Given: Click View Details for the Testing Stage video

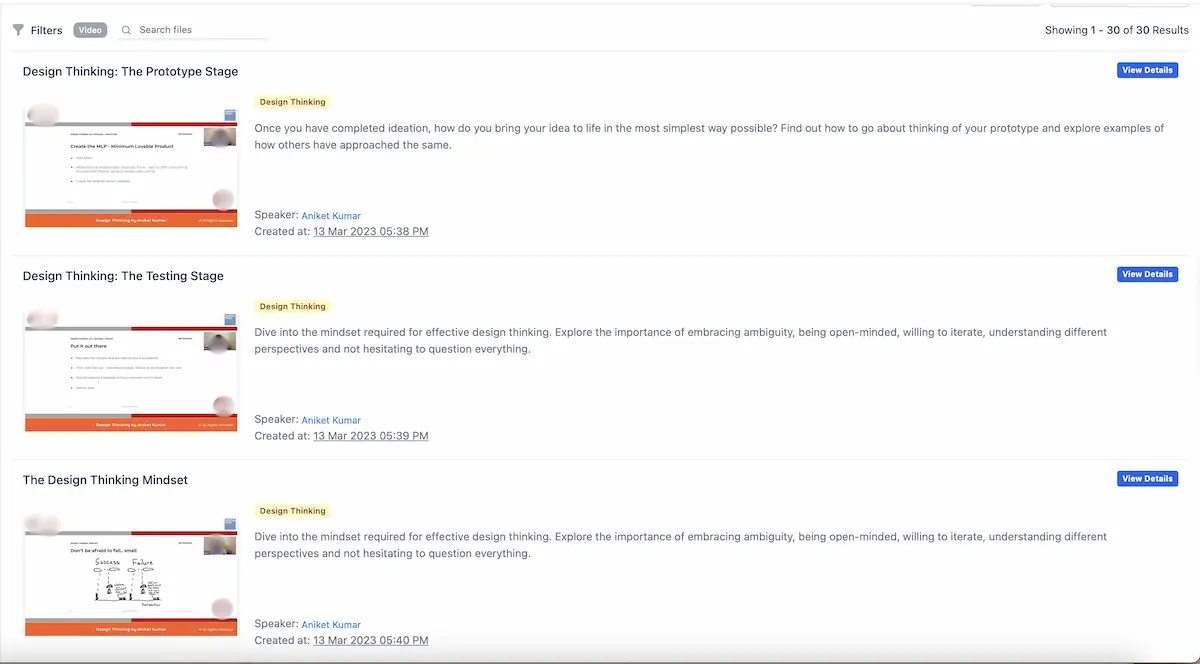Looking at the screenshot, I should pos(1147,273).
